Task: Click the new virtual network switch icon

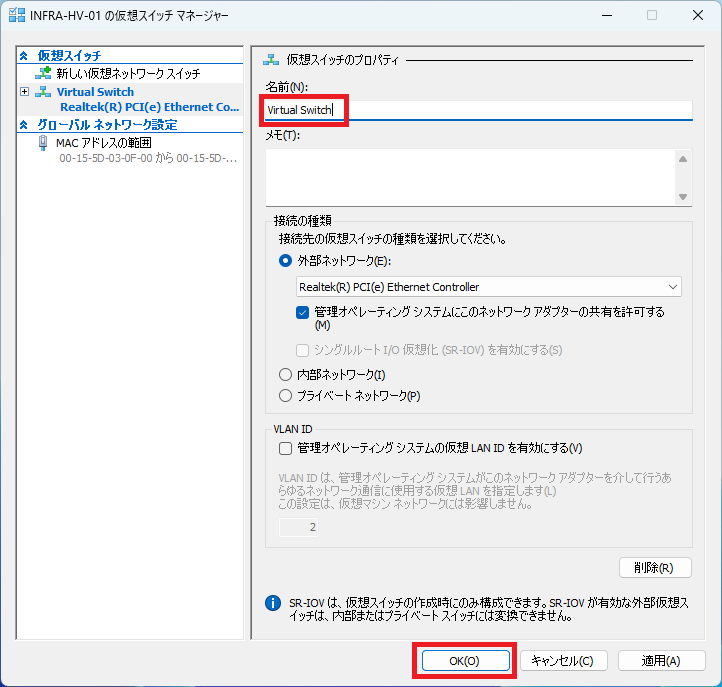Action: pyautogui.click(x=43, y=73)
